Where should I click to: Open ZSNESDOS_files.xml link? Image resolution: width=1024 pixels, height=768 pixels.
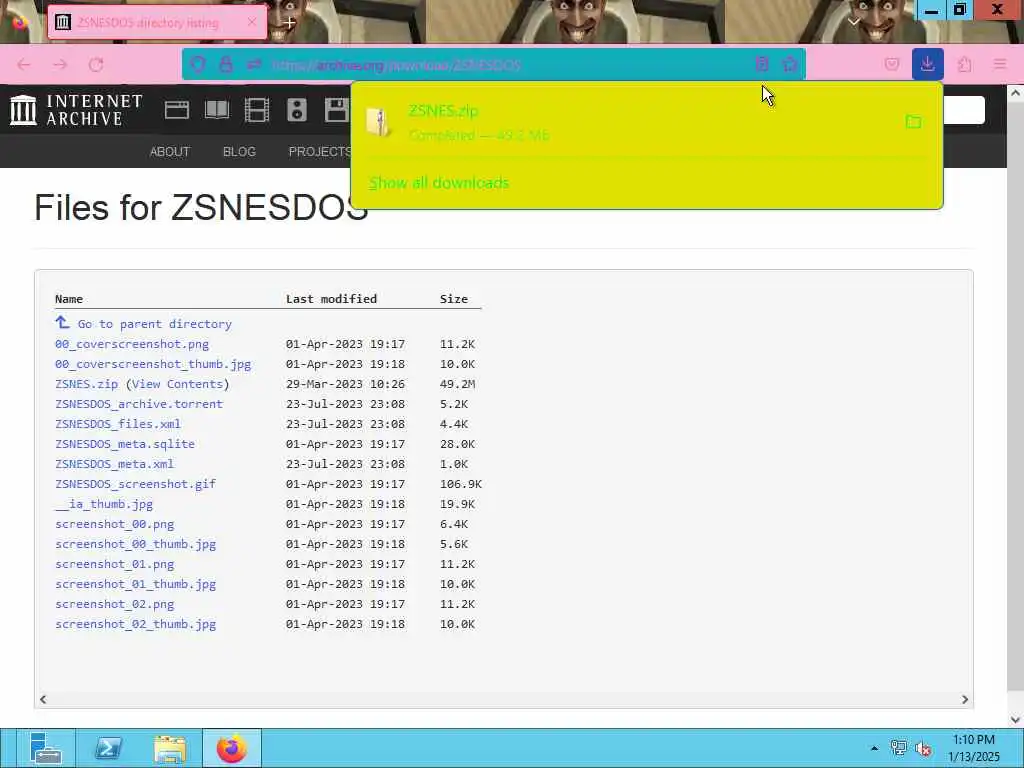click(x=118, y=424)
